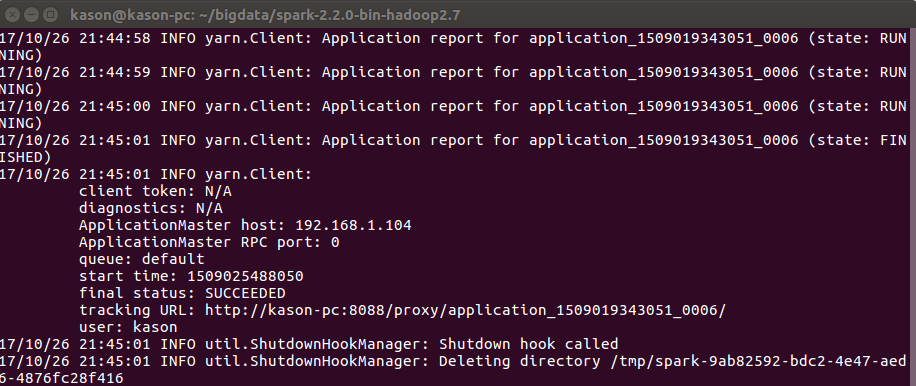Click the 'diagnostics: N/A' line
Screen dimensions: 916x386
click(x=151, y=208)
